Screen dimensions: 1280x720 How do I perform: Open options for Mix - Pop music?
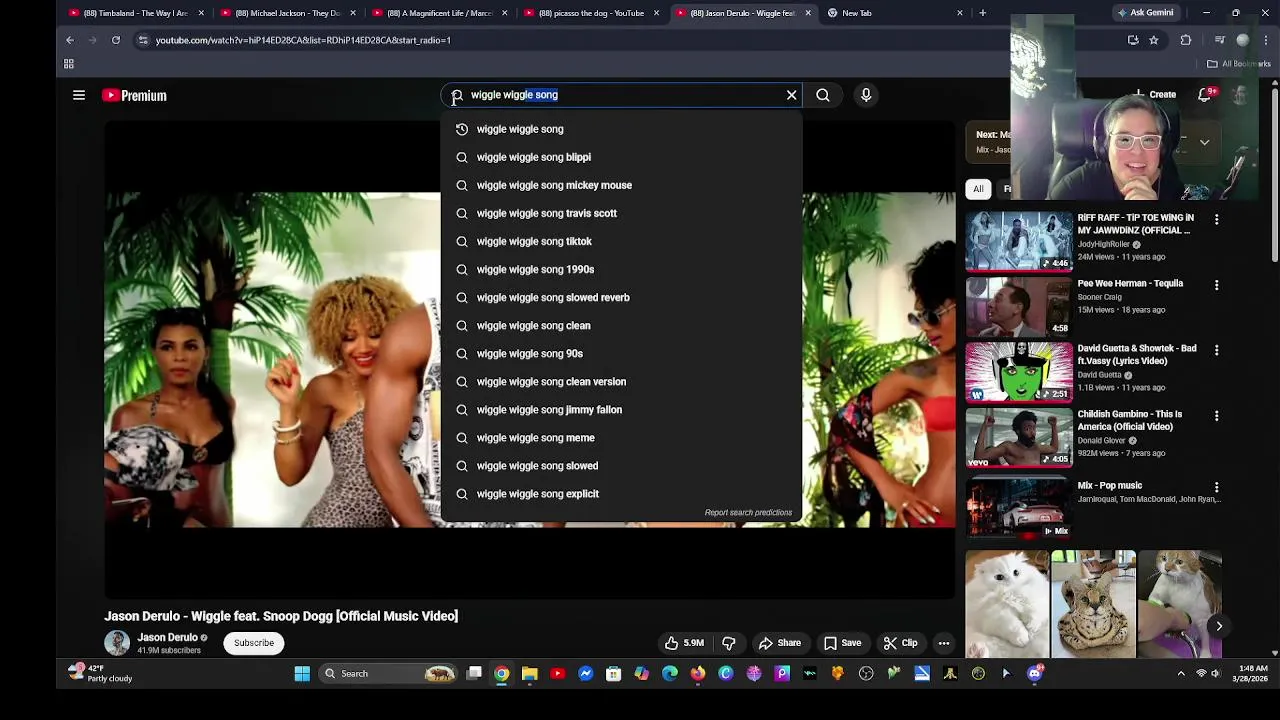click(1216, 487)
